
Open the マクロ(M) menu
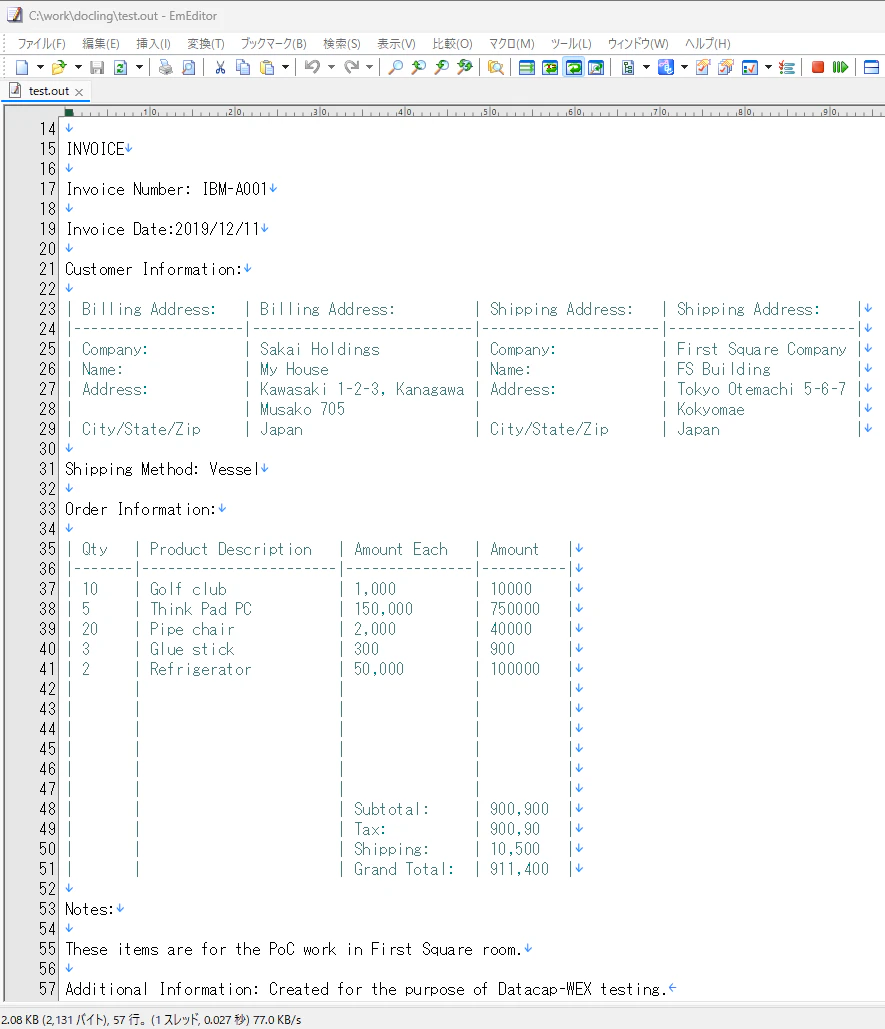512,43
